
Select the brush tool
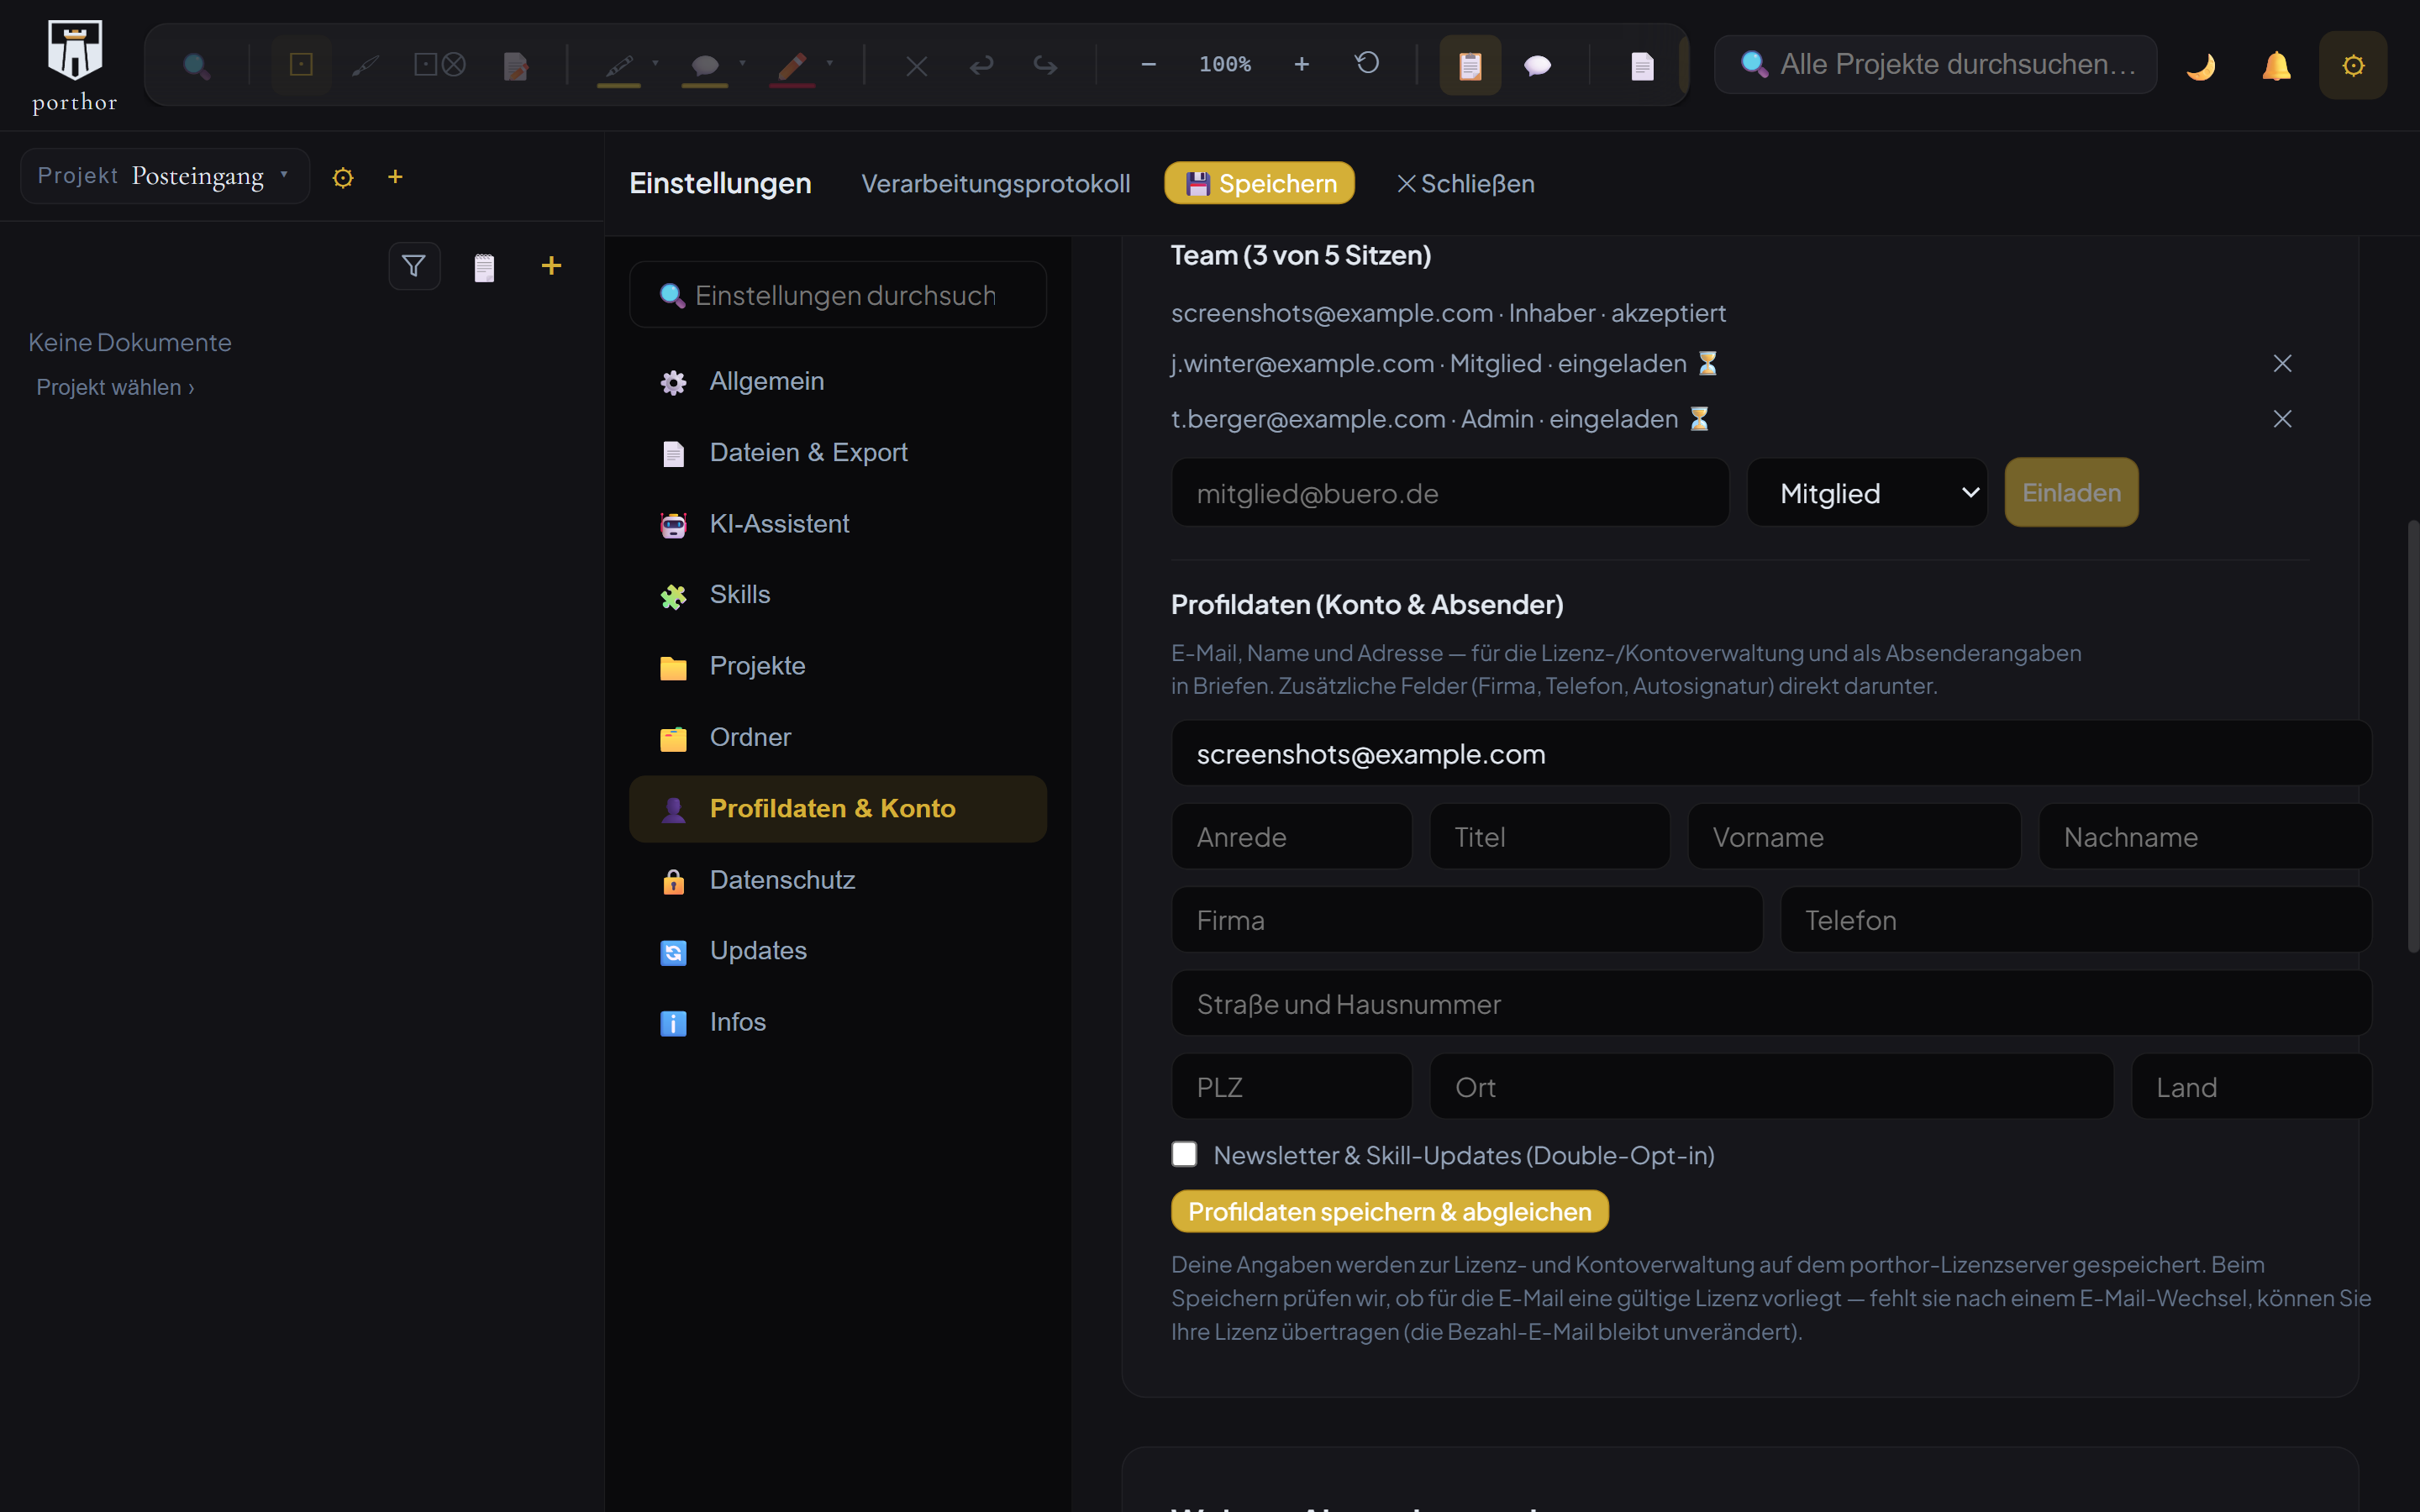pos(366,66)
